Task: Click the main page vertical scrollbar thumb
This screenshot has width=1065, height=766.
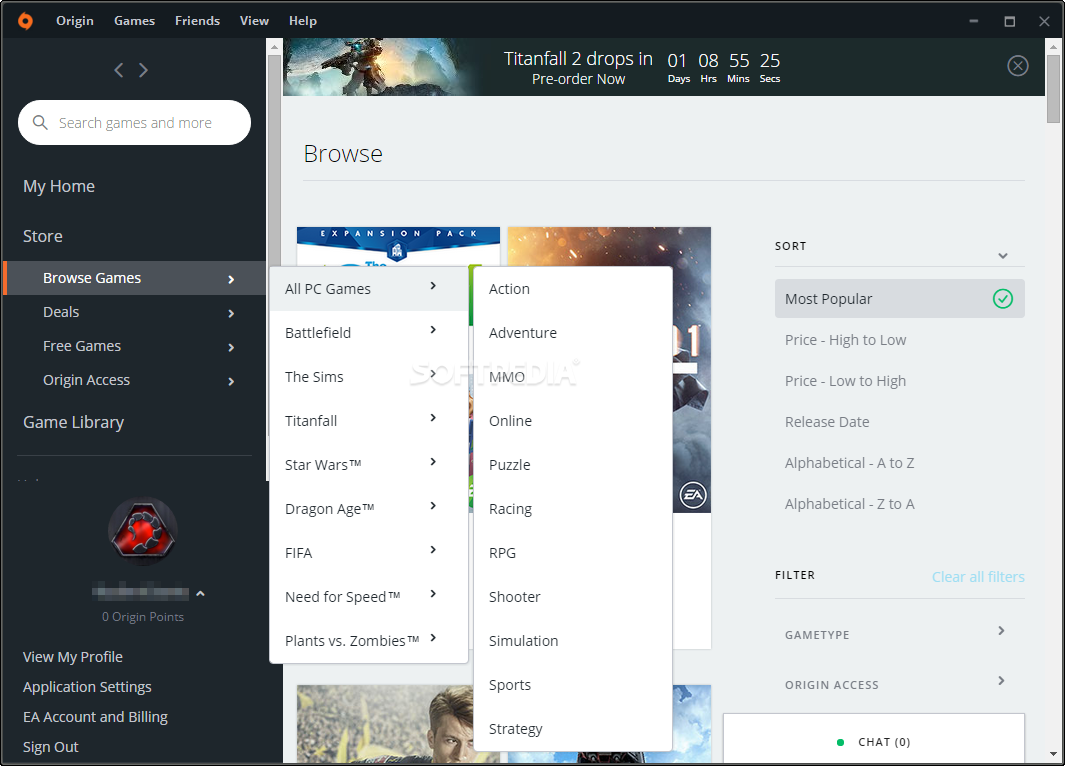Action: coord(1053,88)
